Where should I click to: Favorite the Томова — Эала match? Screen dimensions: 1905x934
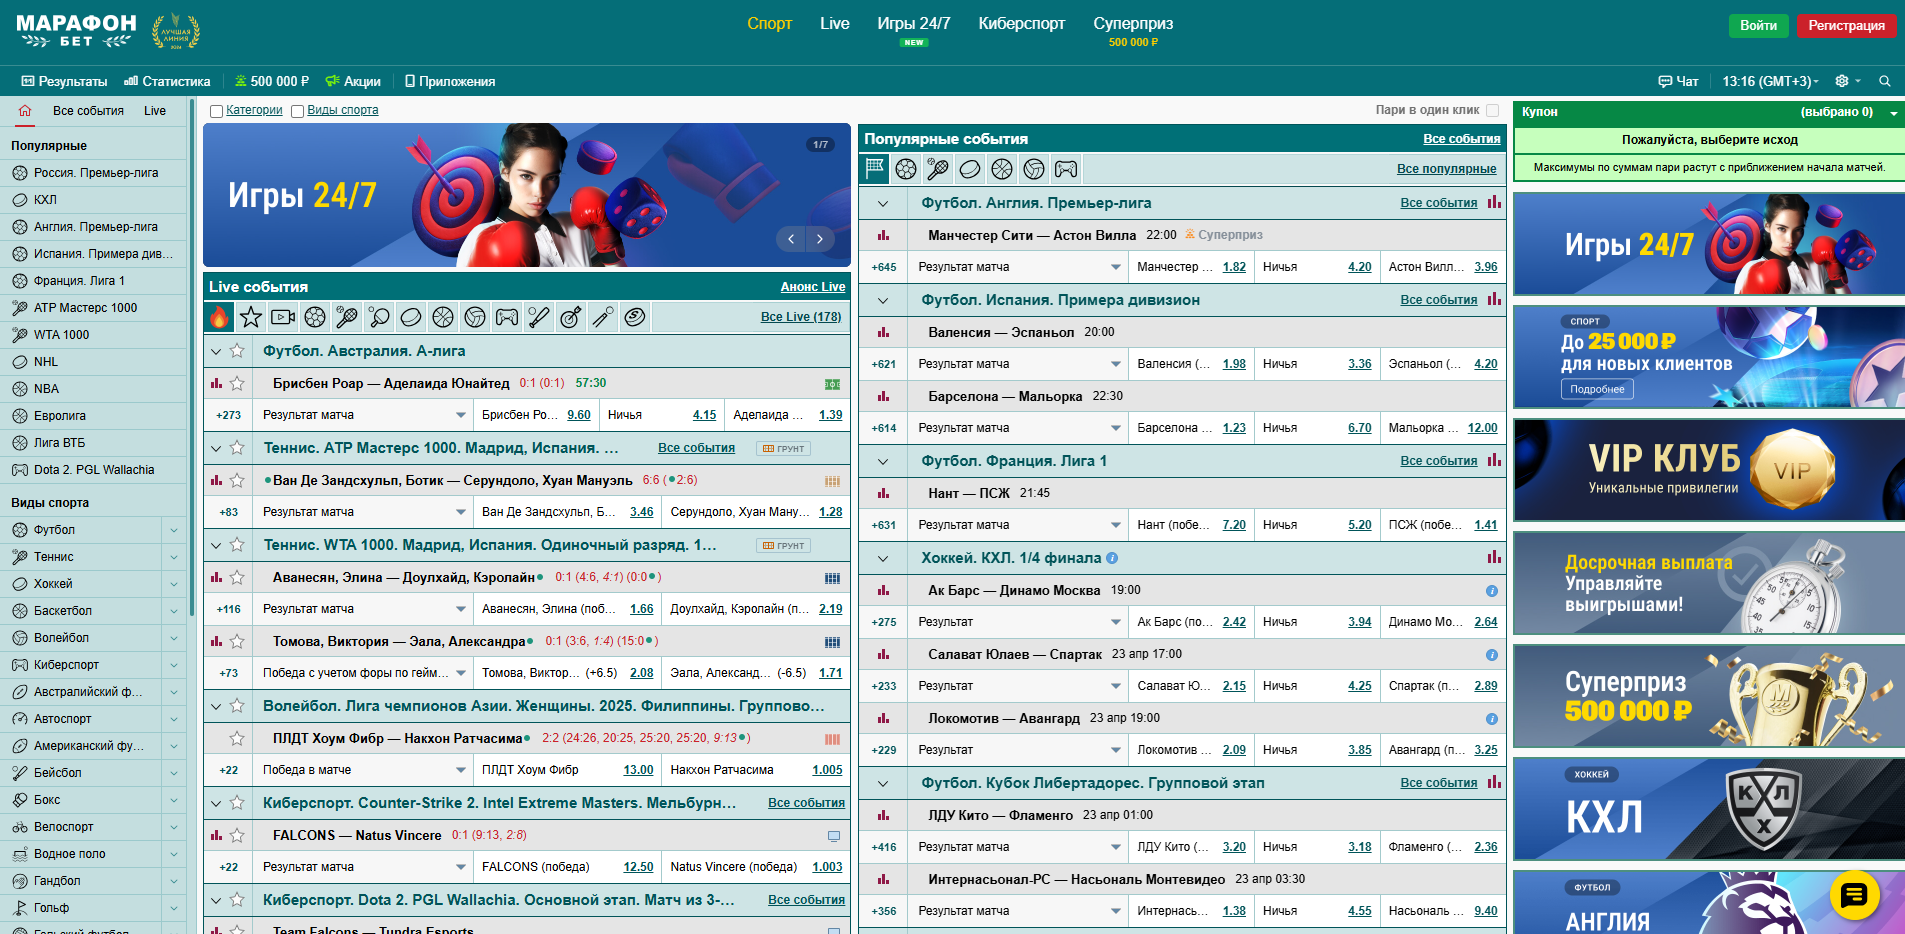[237, 641]
